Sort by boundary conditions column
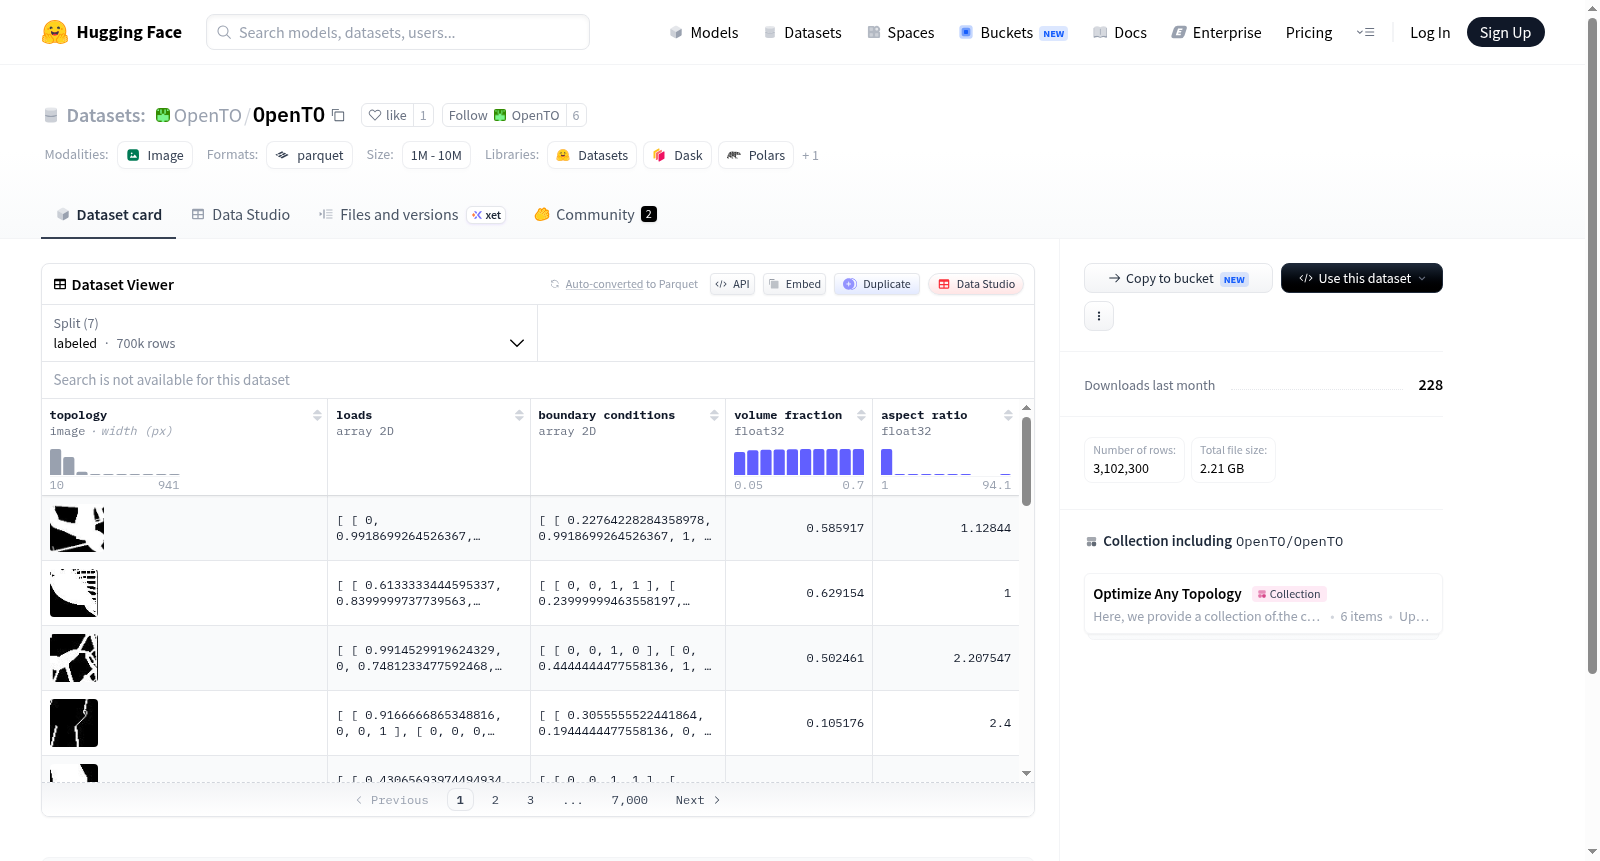This screenshot has width=1600, height=861. (714, 415)
